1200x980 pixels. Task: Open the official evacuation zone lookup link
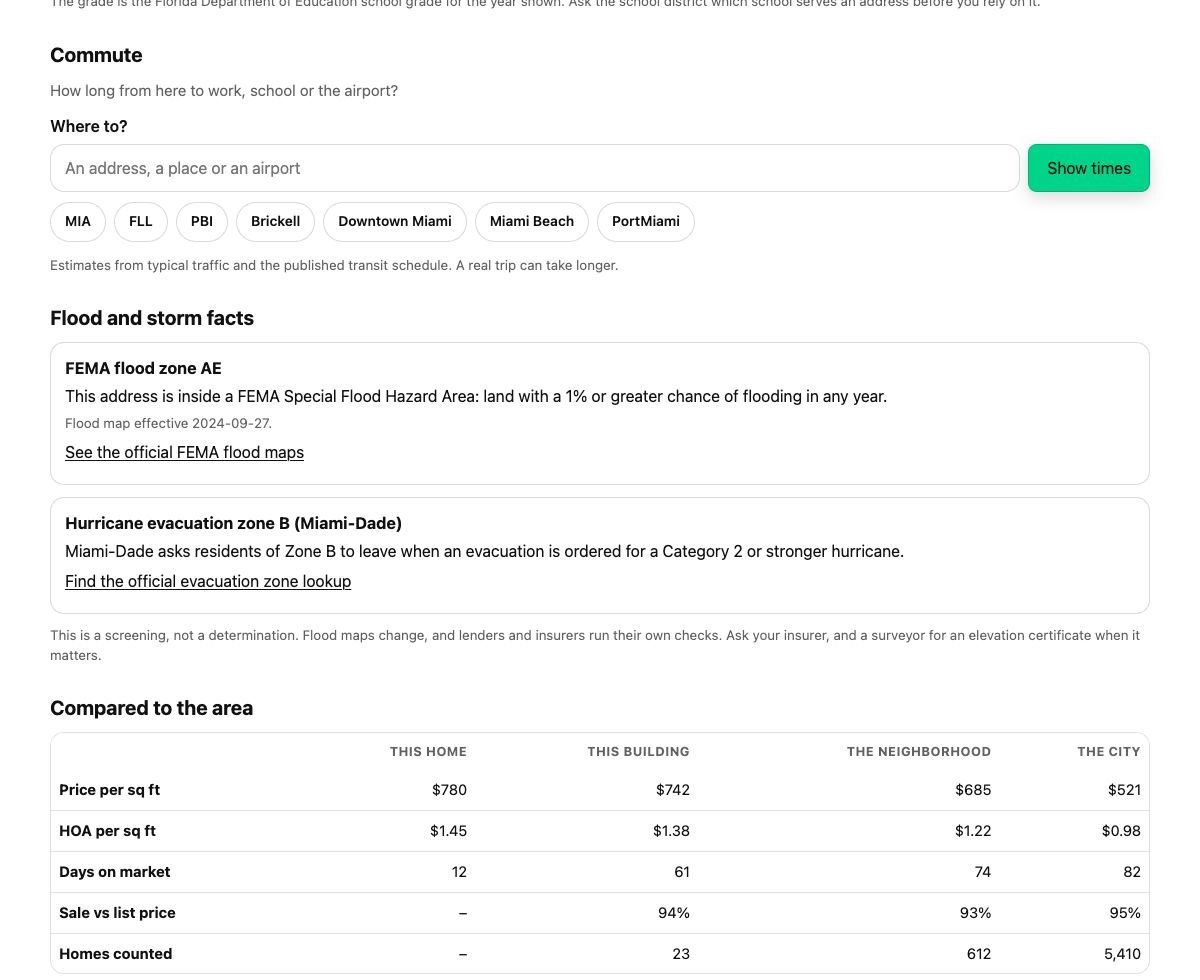(208, 581)
